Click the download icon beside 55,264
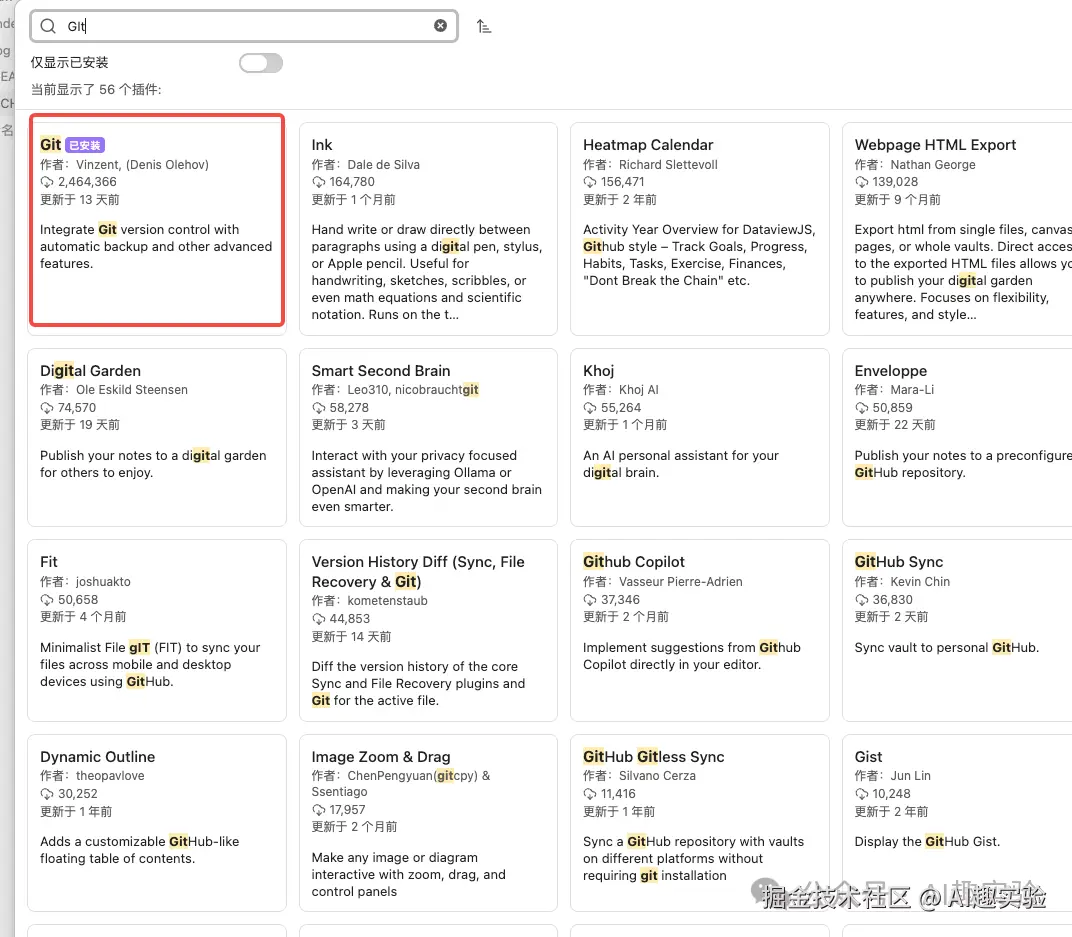1072x937 pixels. pyautogui.click(x=590, y=408)
